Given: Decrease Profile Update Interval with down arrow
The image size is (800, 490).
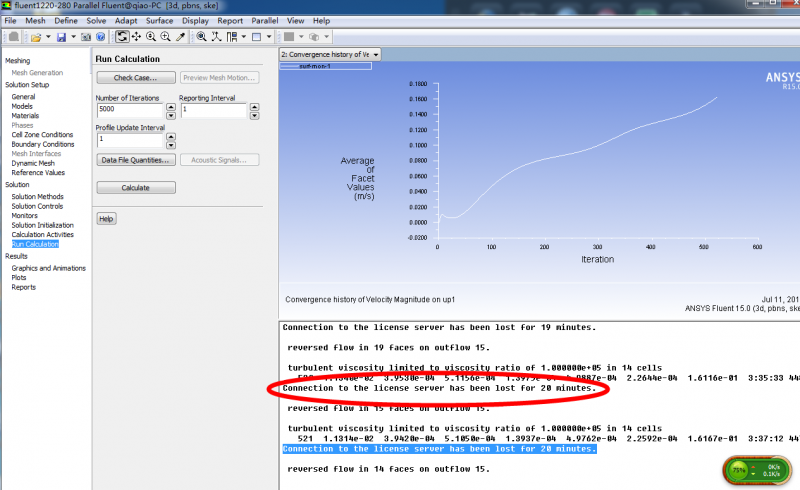Looking at the screenshot, I should (x=171, y=145).
